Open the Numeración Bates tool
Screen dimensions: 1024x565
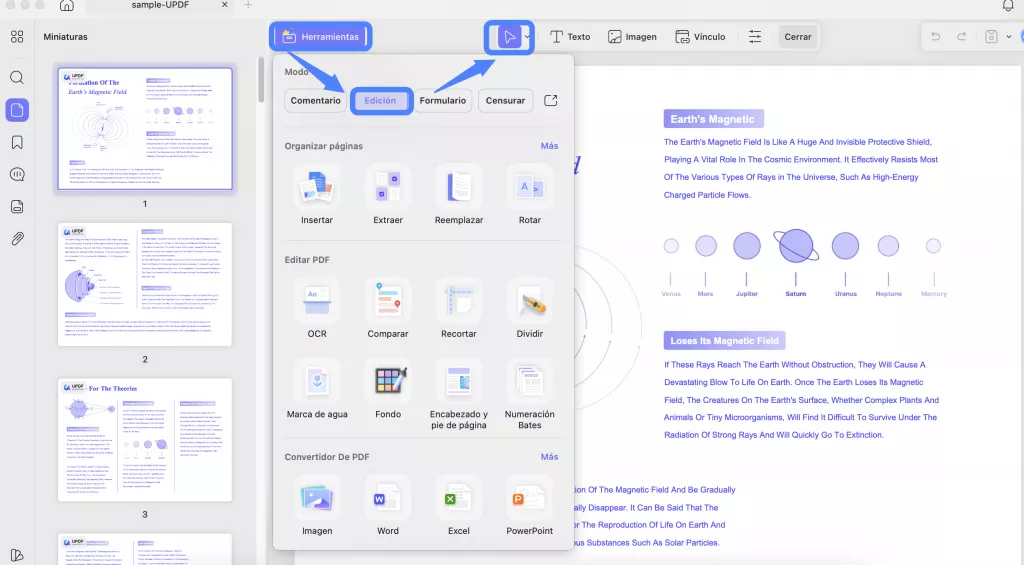[530, 395]
